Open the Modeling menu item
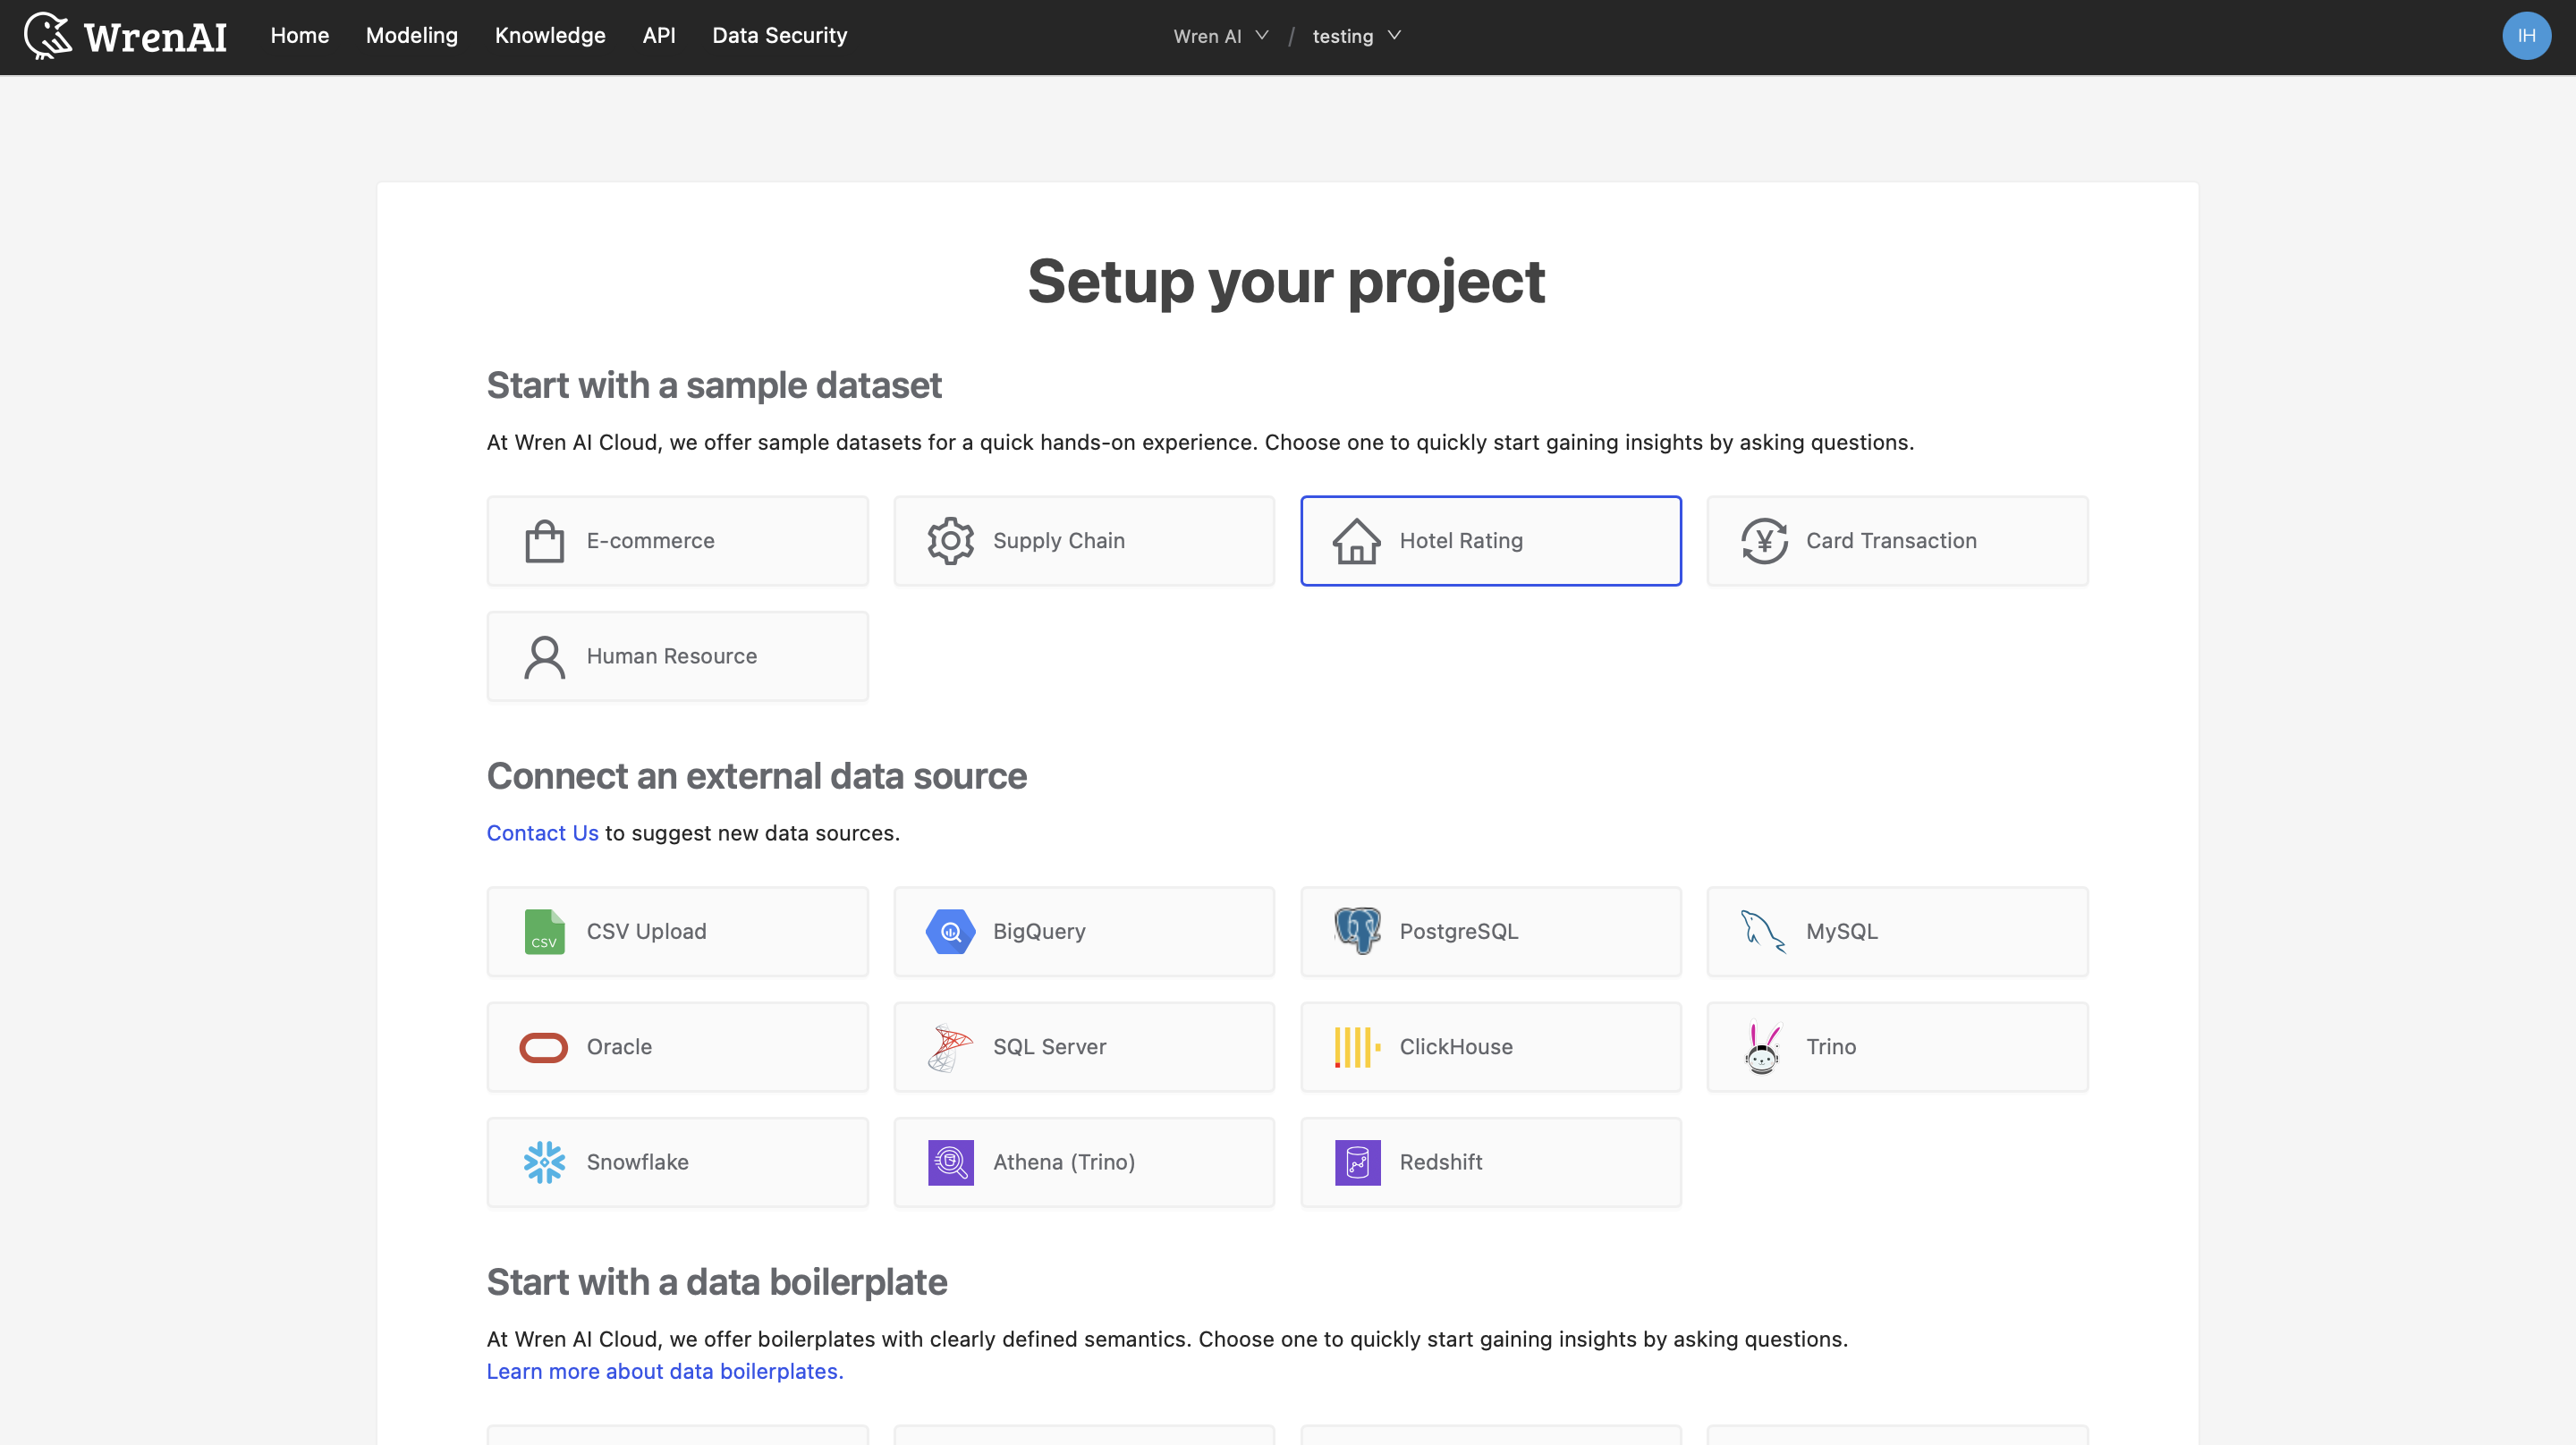Screen dimensions: 2576x1445 [411, 36]
